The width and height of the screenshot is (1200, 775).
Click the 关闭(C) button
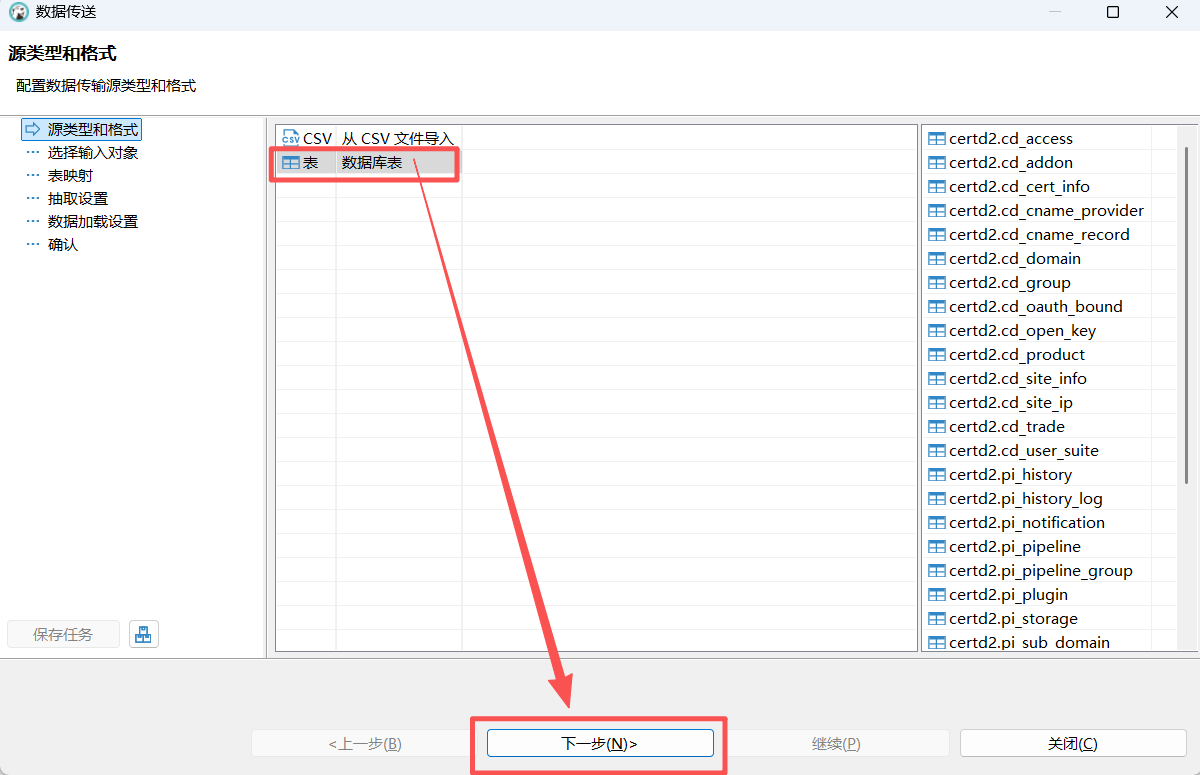[1072, 743]
